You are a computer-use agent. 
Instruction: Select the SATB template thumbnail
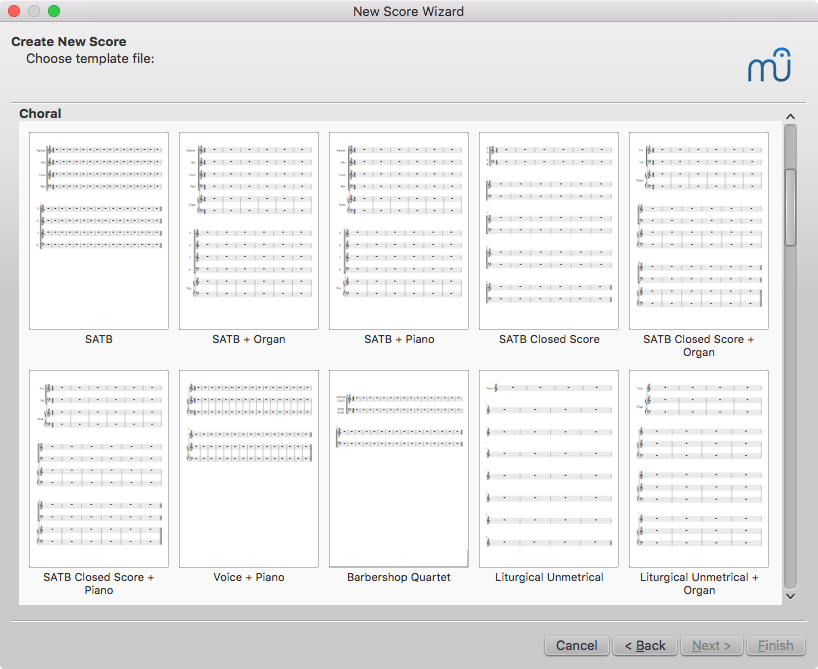point(99,231)
